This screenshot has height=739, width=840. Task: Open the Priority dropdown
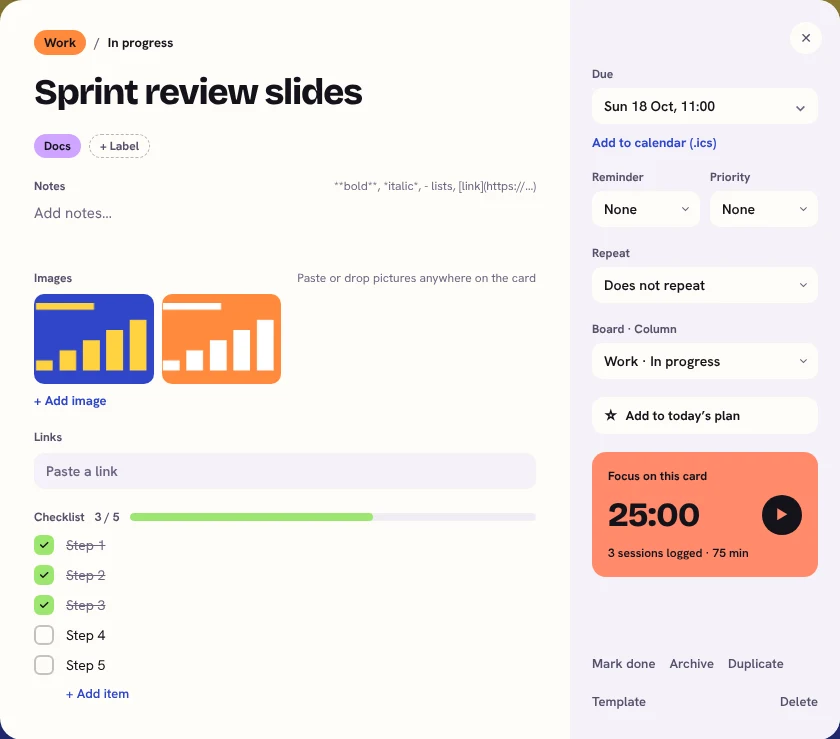point(763,209)
